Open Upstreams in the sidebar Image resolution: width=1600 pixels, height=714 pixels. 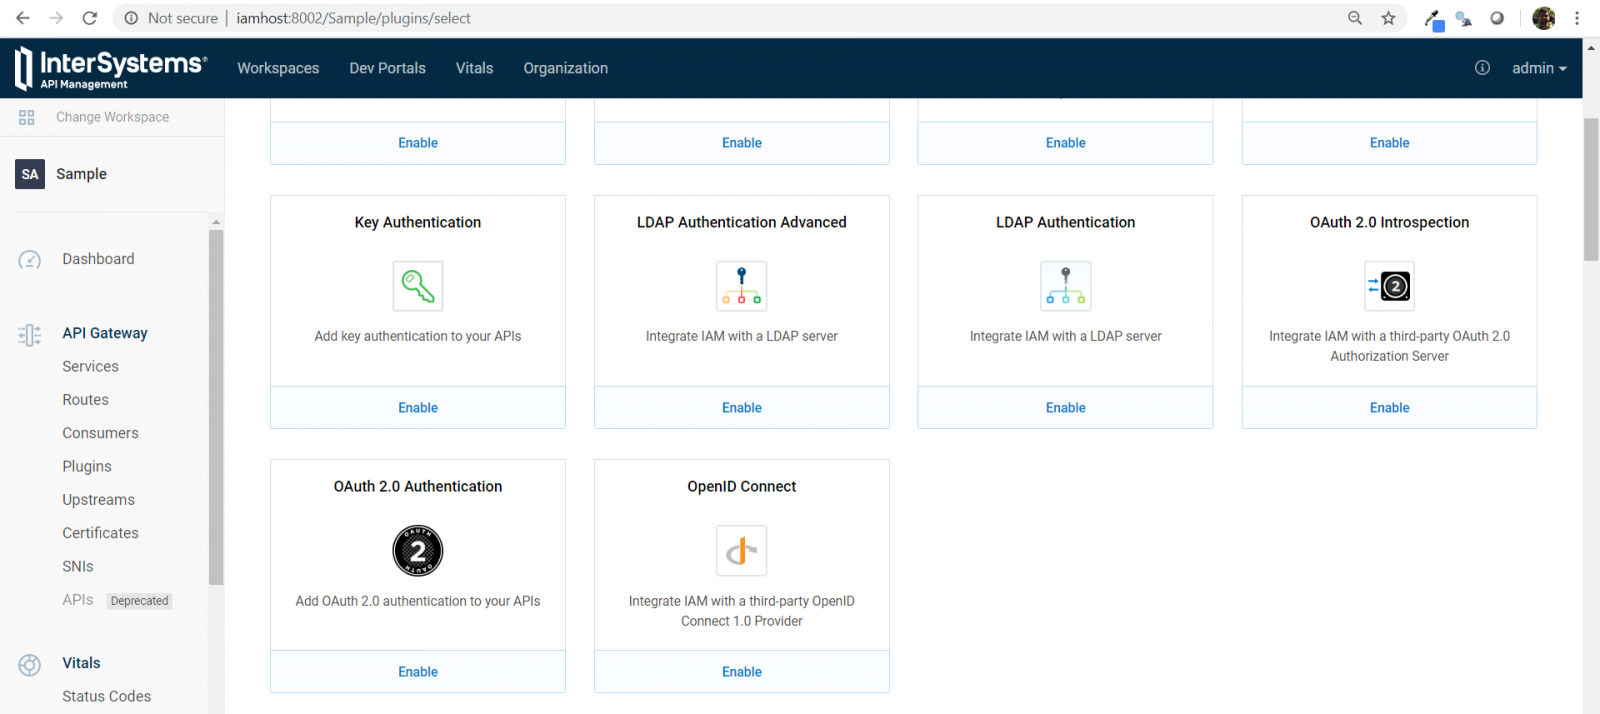point(98,500)
